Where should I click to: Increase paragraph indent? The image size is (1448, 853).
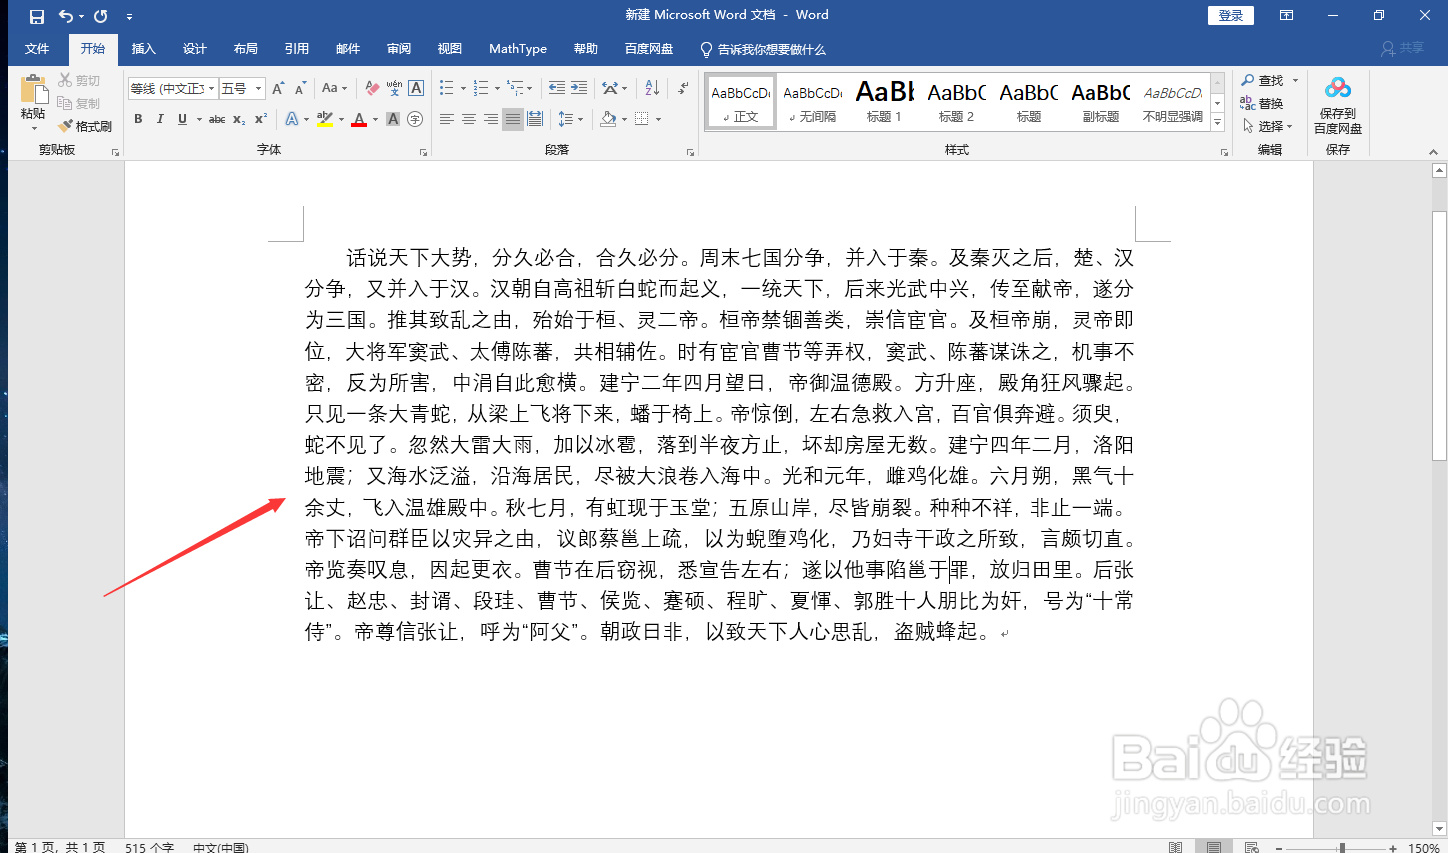(x=579, y=88)
